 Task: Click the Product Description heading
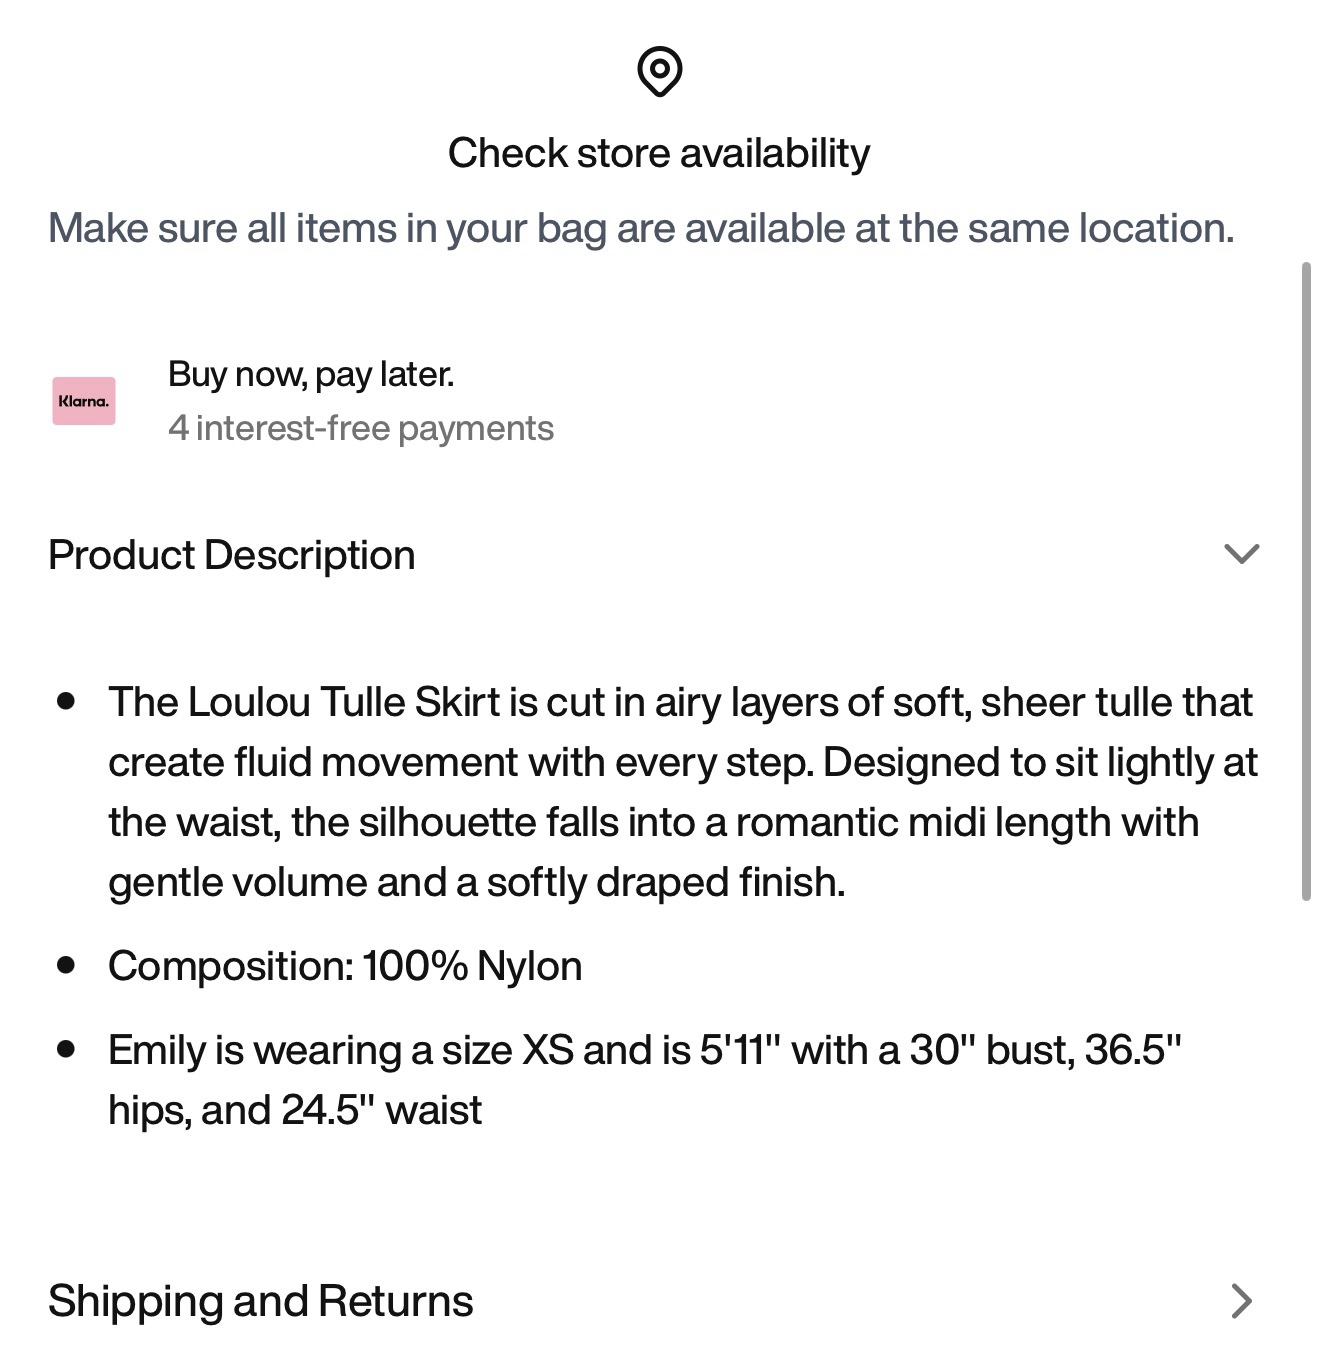point(232,555)
